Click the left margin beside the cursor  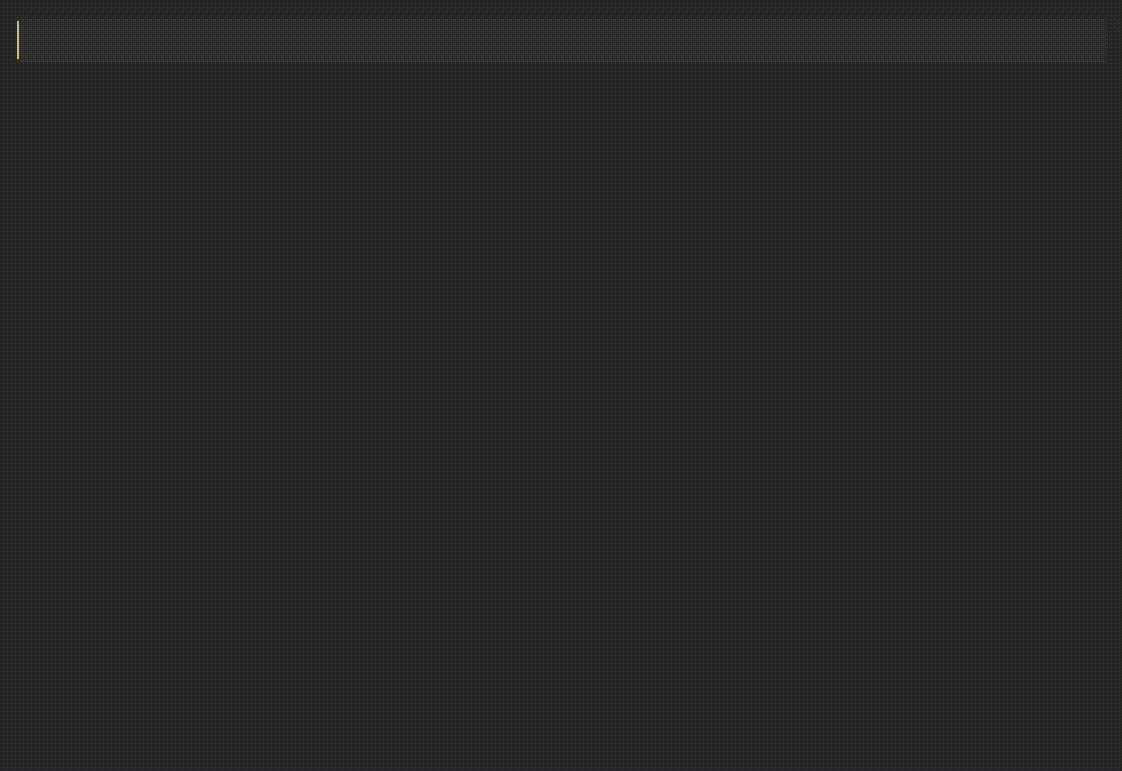pyautogui.click(x=8, y=40)
